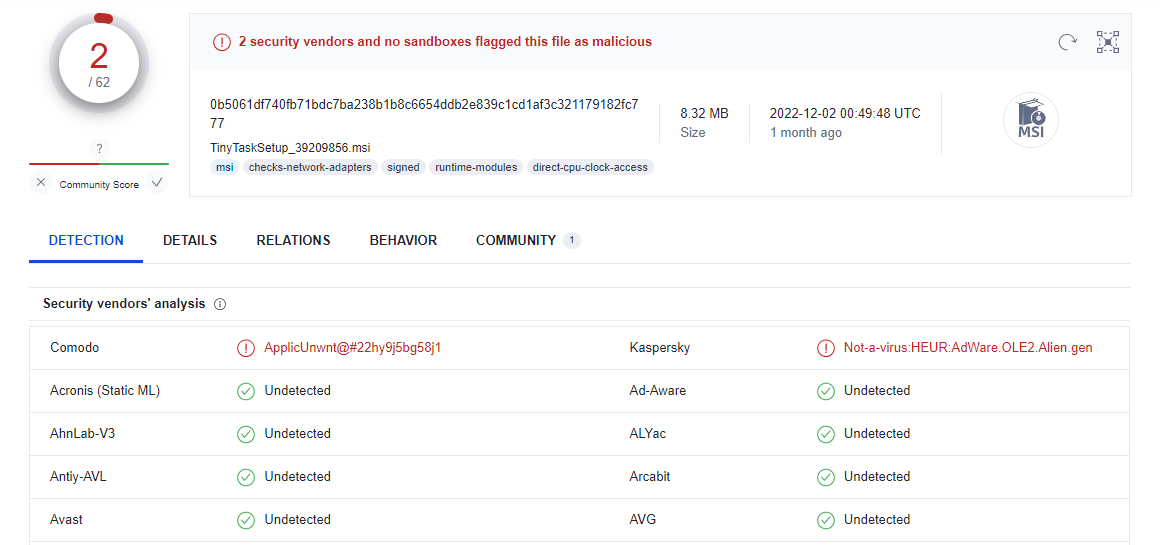
Task: Select the checks-network-adapters tag
Action: (x=310, y=167)
